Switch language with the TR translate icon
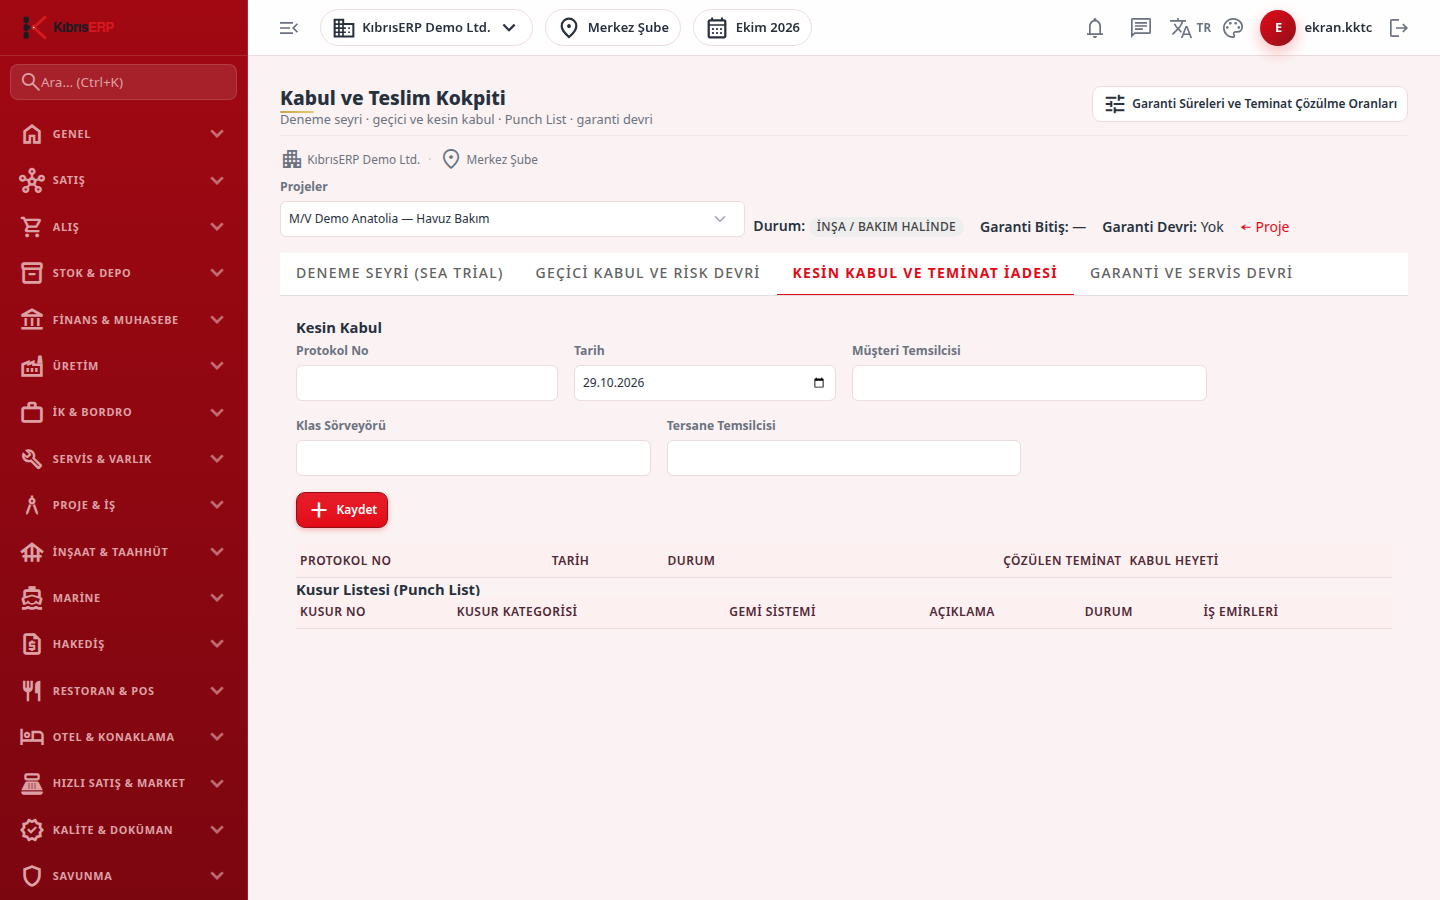 (x=1190, y=28)
